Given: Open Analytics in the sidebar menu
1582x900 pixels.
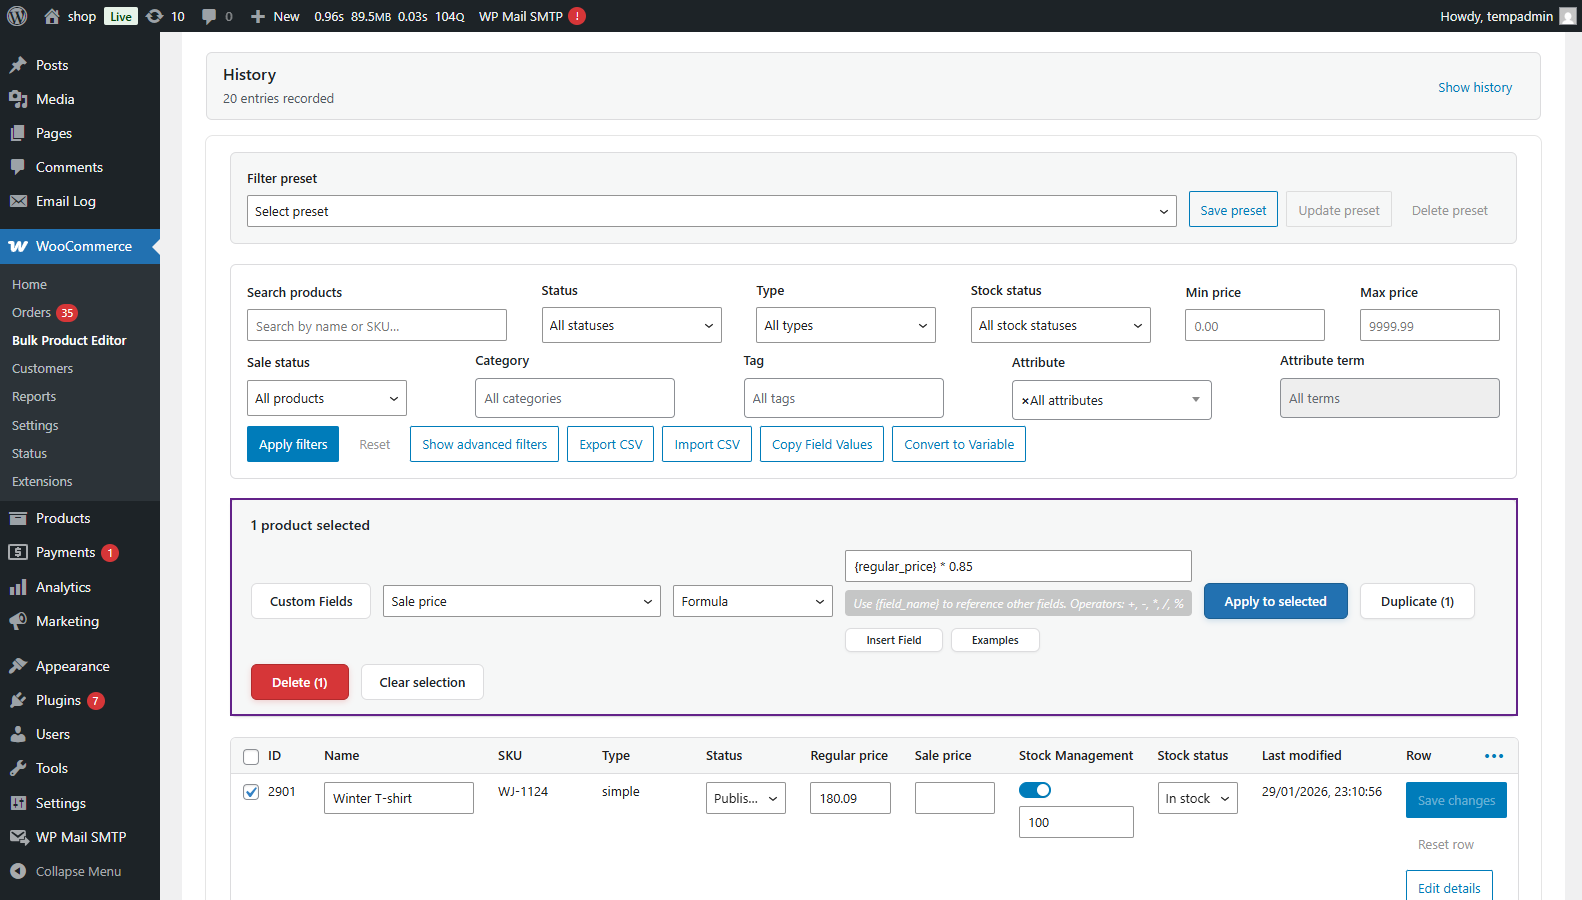Looking at the screenshot, I should point(63,587).
